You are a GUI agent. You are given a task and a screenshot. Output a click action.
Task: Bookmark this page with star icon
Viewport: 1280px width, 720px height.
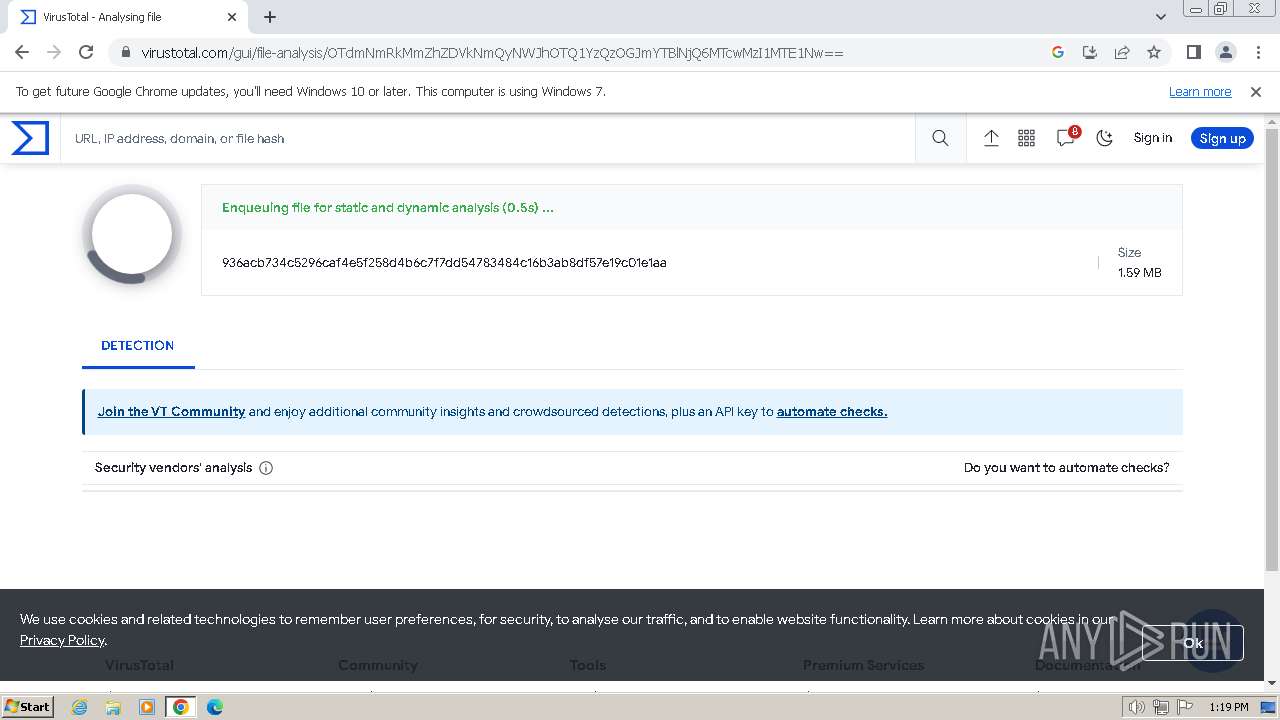(x=1154, y=52)
